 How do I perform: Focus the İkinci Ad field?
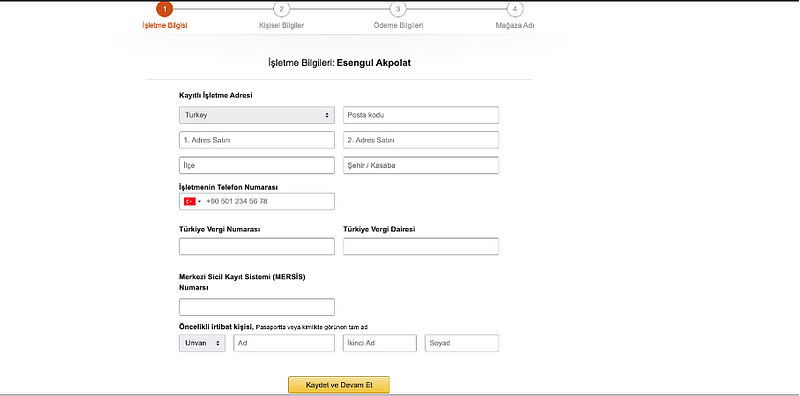coord(380,343)
